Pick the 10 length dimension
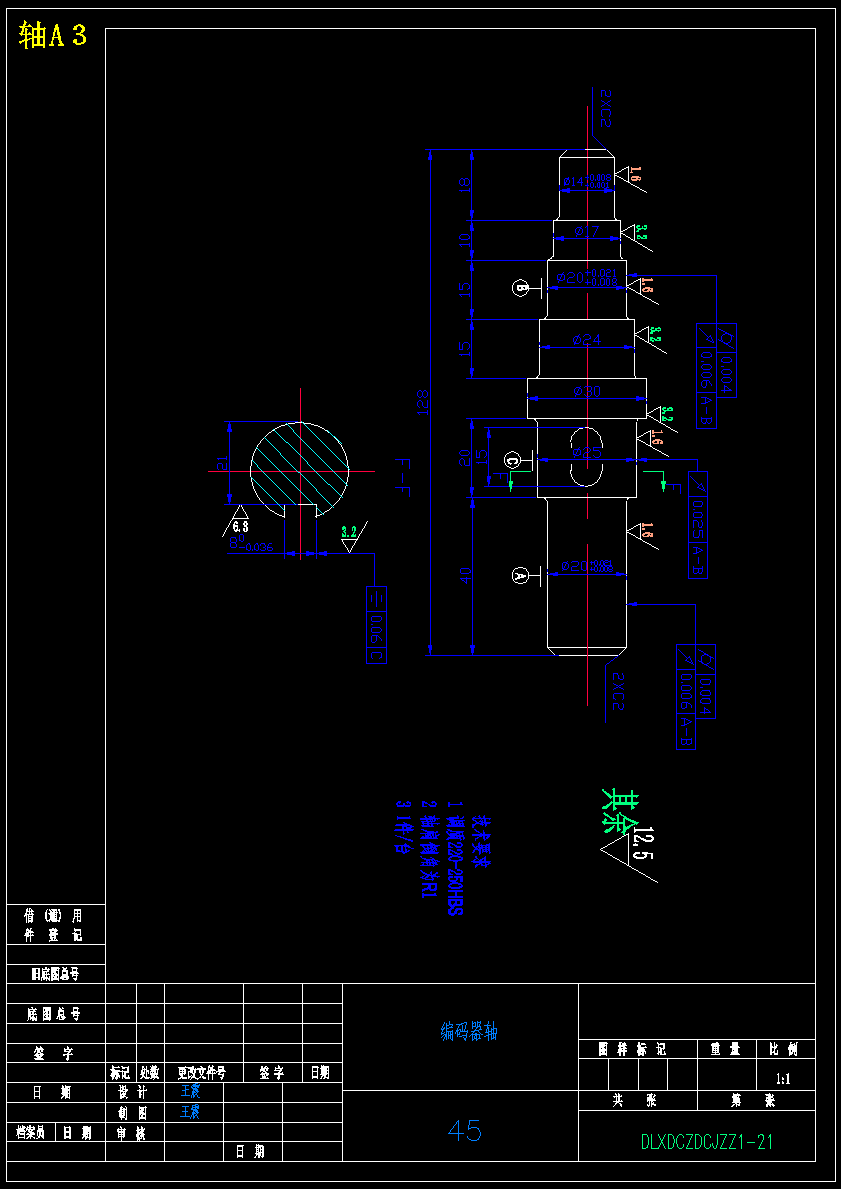This screenshot has height=1189, width=841. click(466, 239)
